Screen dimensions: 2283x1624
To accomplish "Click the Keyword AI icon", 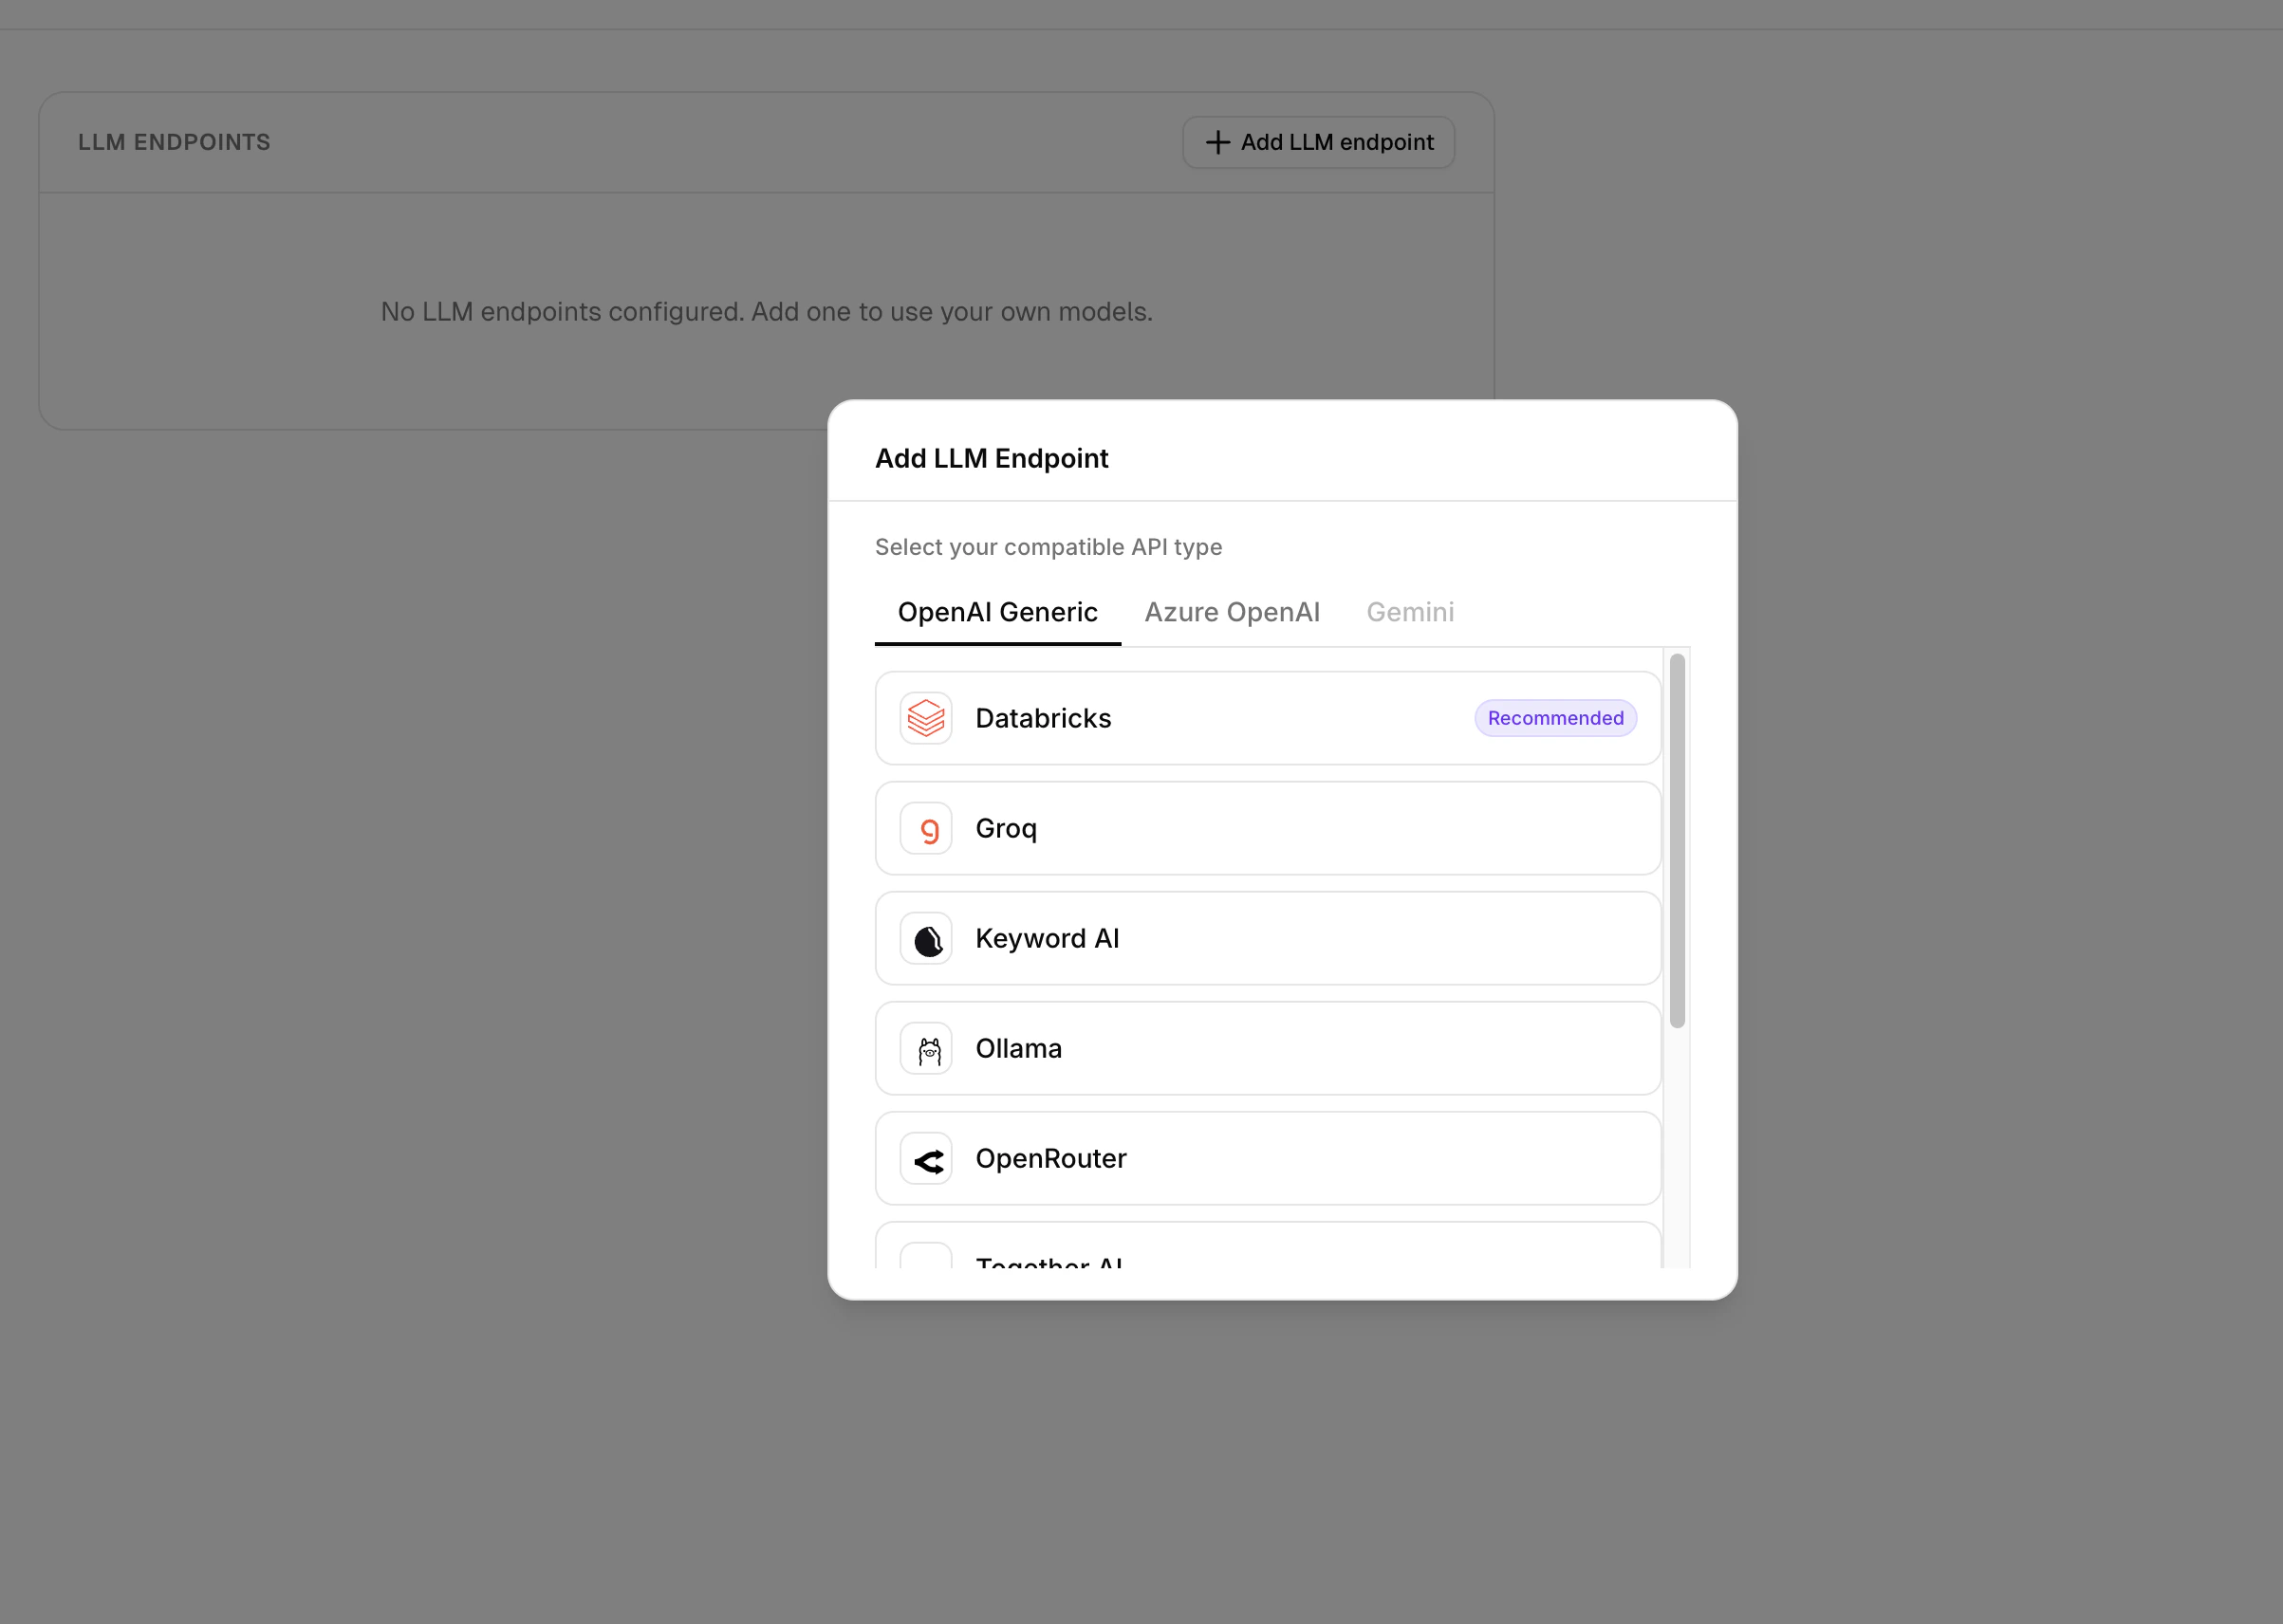I will [x=925, y=938].
